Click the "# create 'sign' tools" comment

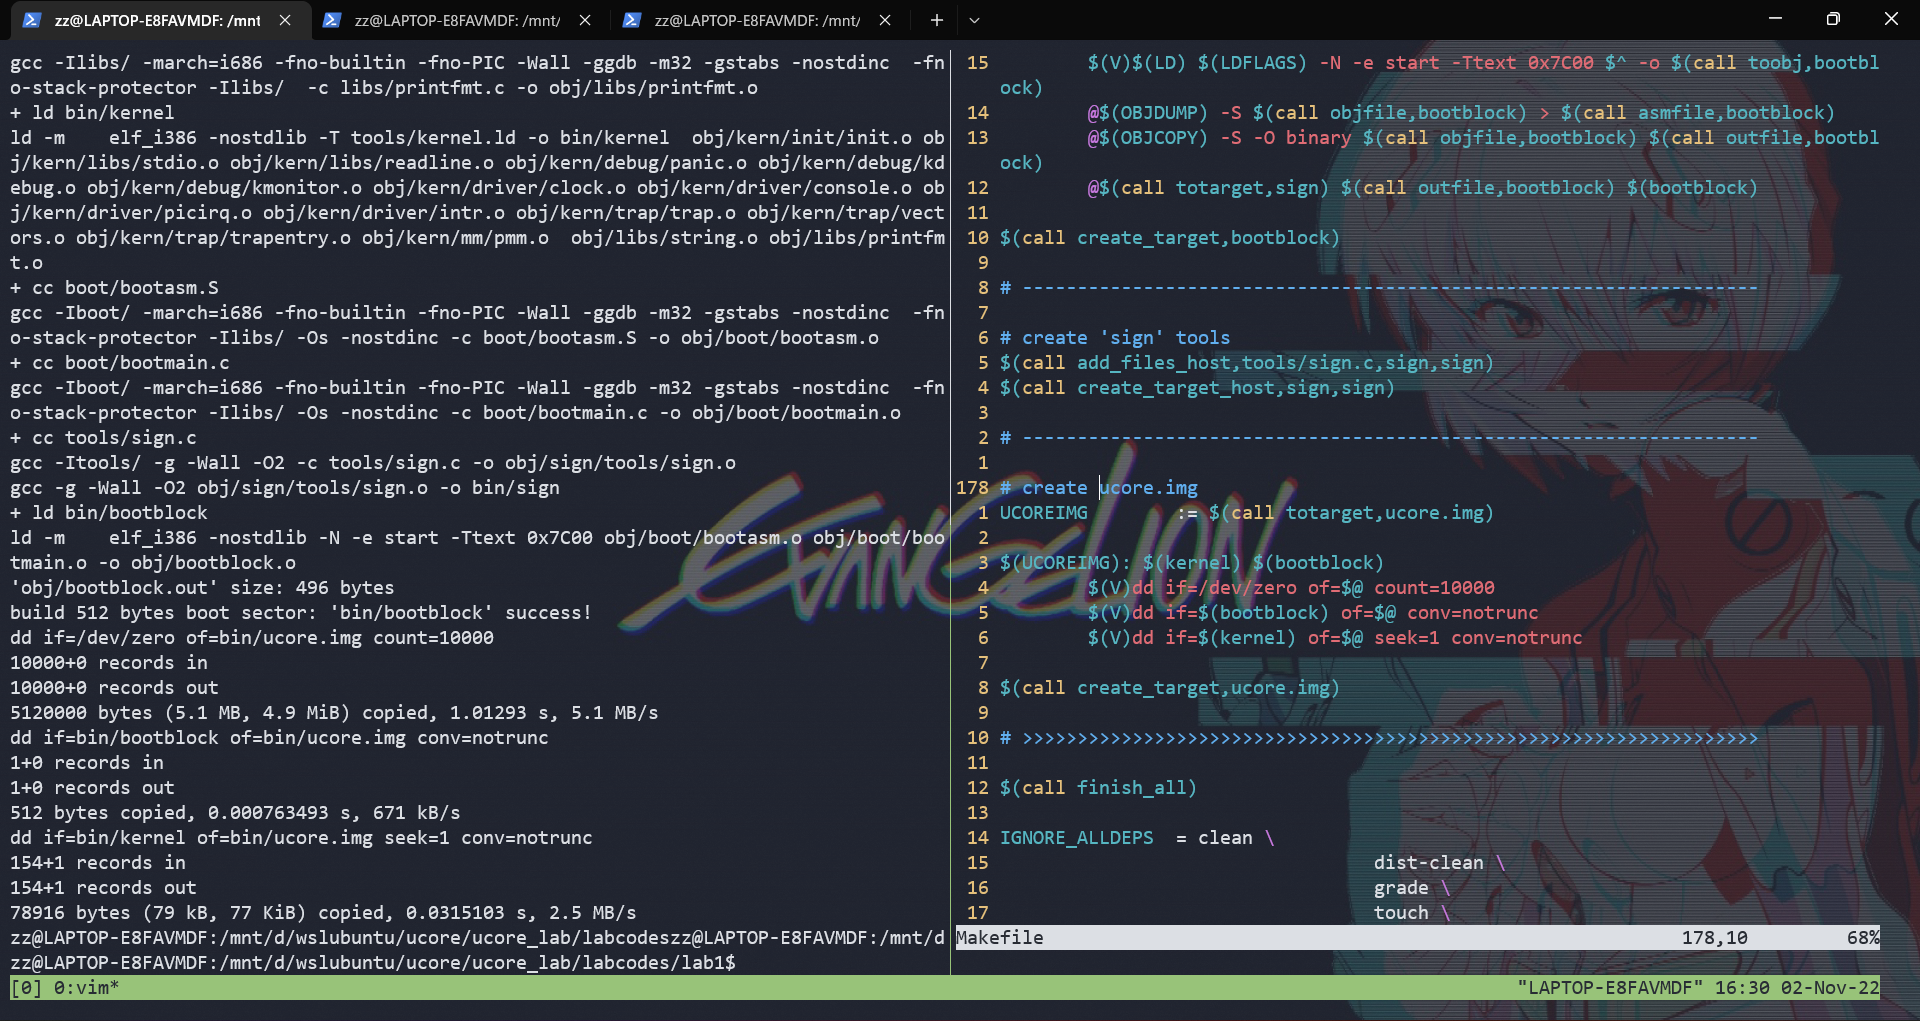click(x=1115, y=338)
